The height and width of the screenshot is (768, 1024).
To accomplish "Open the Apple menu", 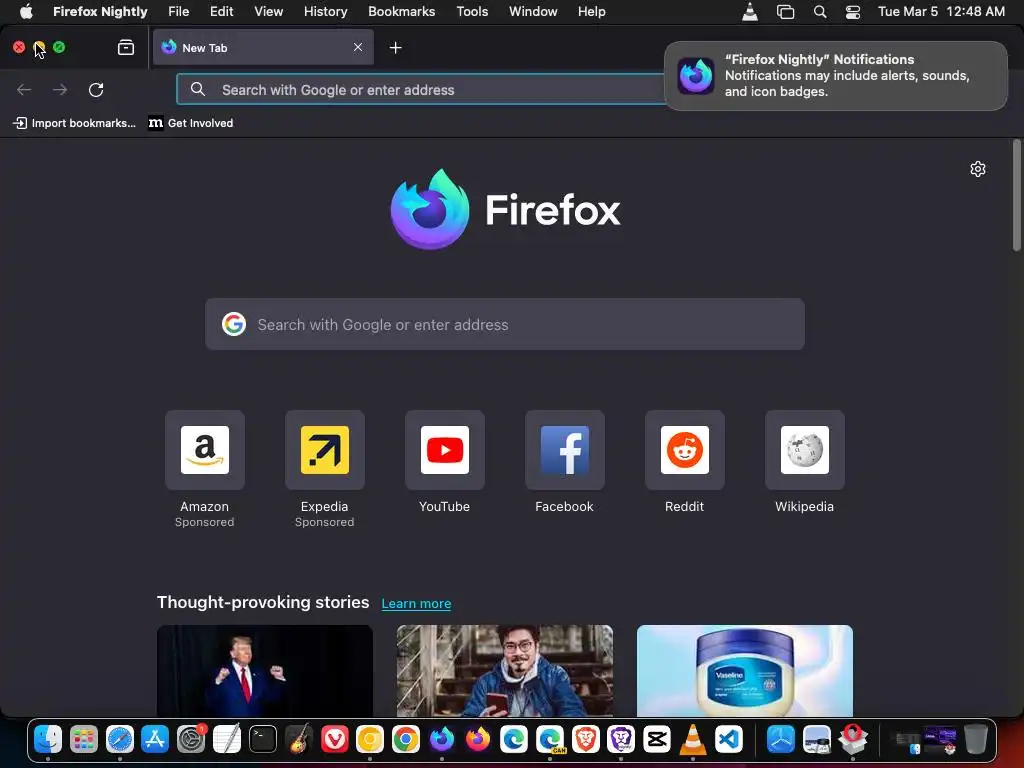I will tap(26, 12).
